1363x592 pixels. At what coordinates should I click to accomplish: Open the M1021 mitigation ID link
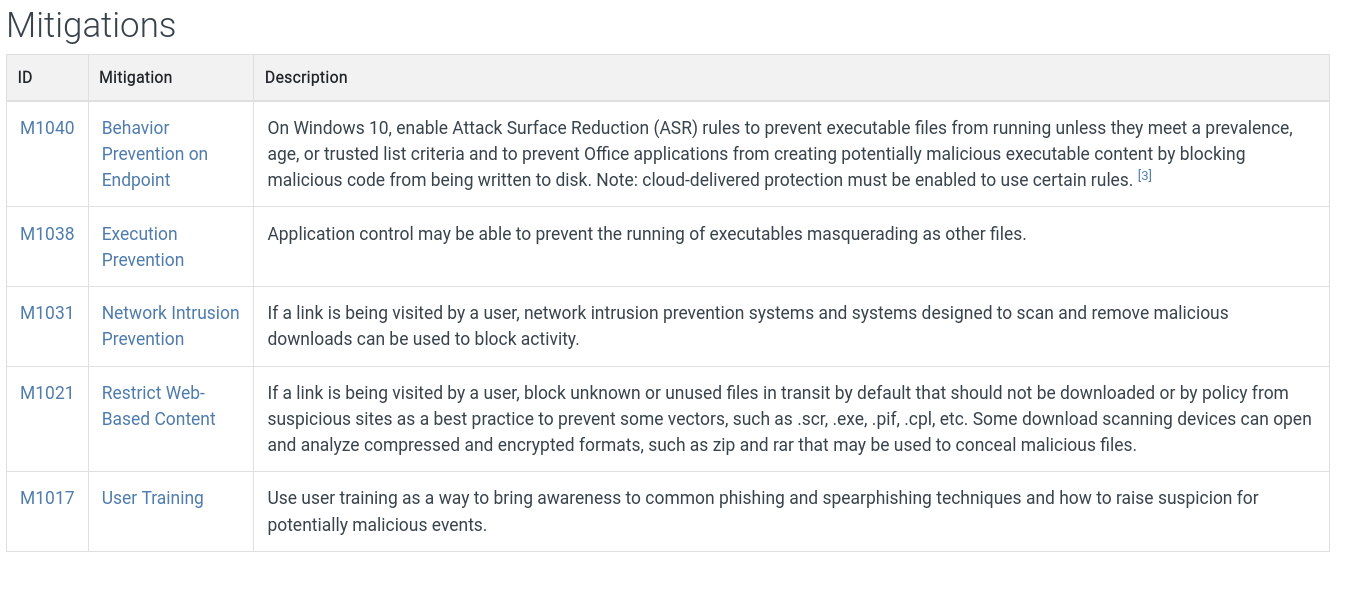[x=47, y=393]
